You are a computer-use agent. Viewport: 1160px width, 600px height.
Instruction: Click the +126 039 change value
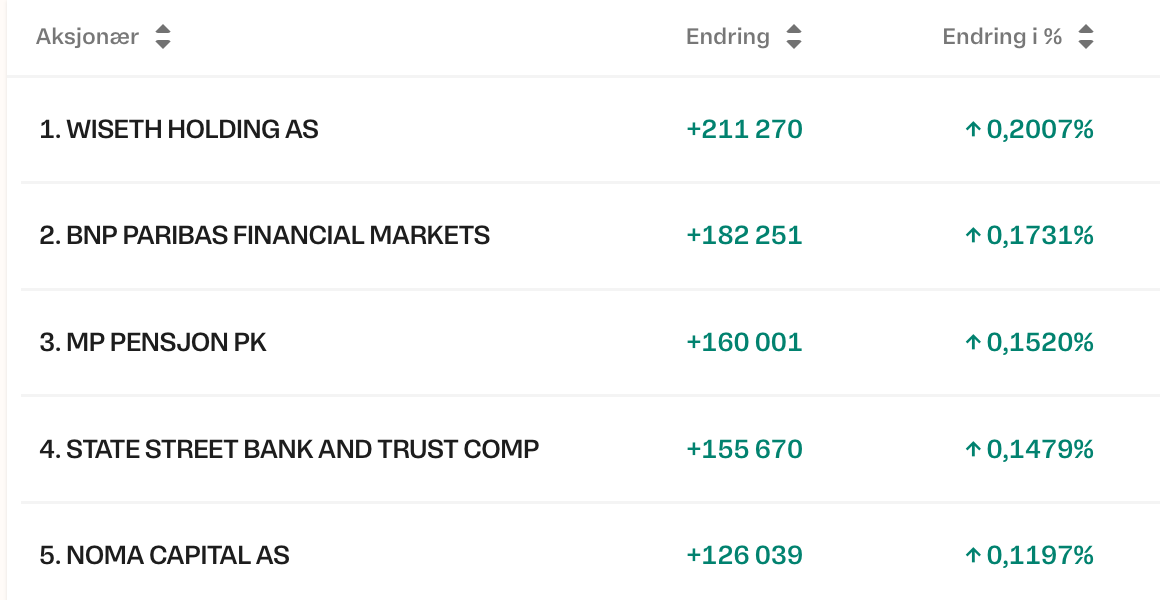click(744, 556)
